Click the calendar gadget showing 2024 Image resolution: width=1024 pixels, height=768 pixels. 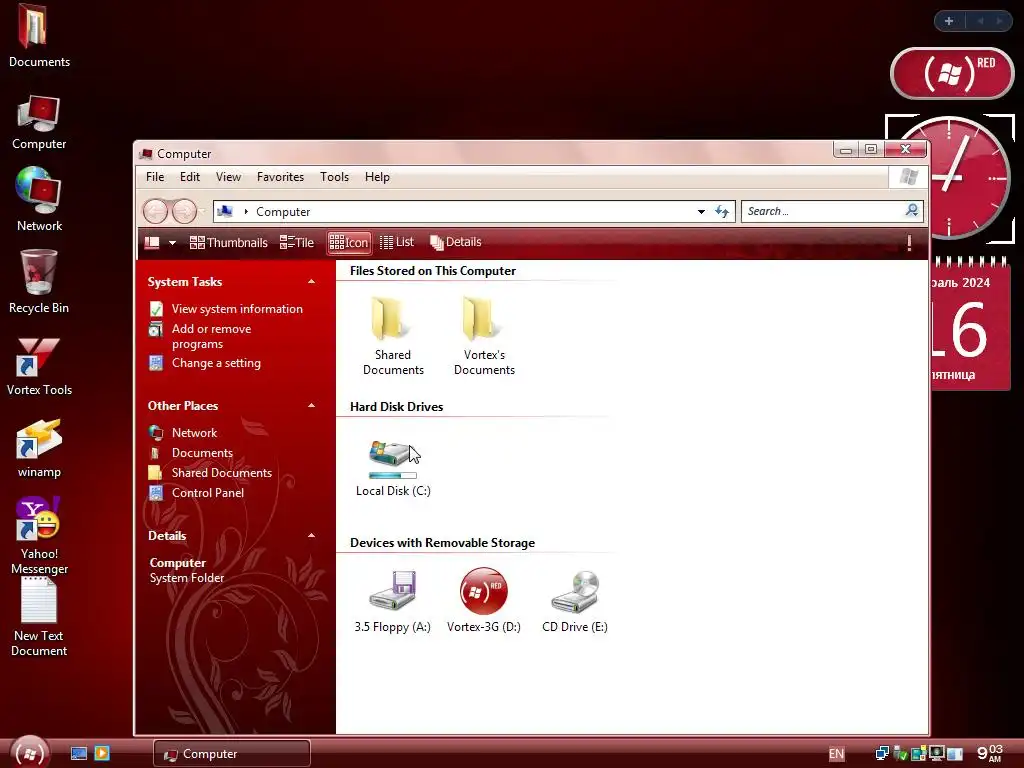(x=970, y=325)
